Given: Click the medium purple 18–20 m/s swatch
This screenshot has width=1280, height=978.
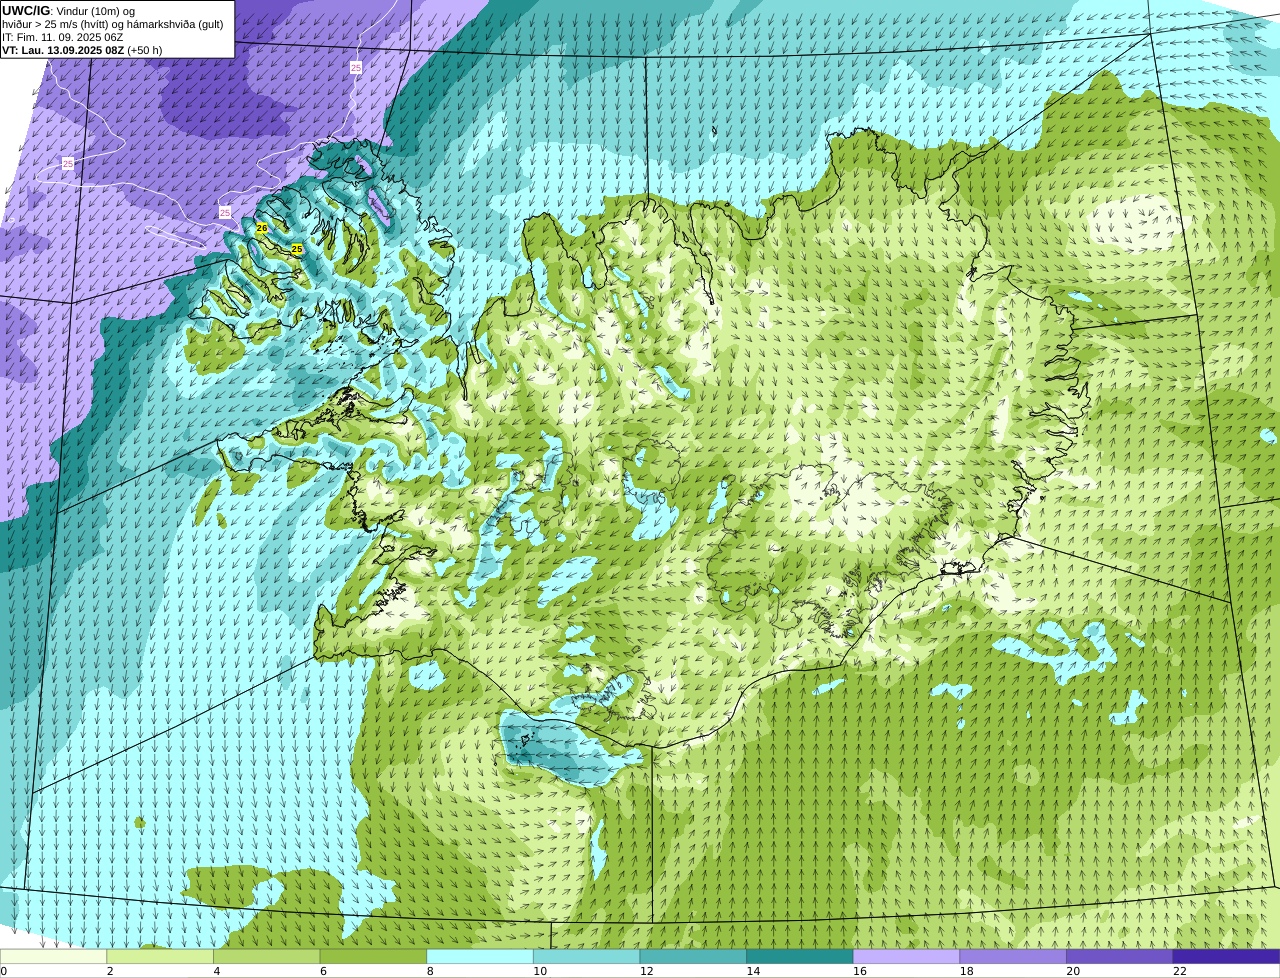Looking at the screenshot, I should (1013, 956).
